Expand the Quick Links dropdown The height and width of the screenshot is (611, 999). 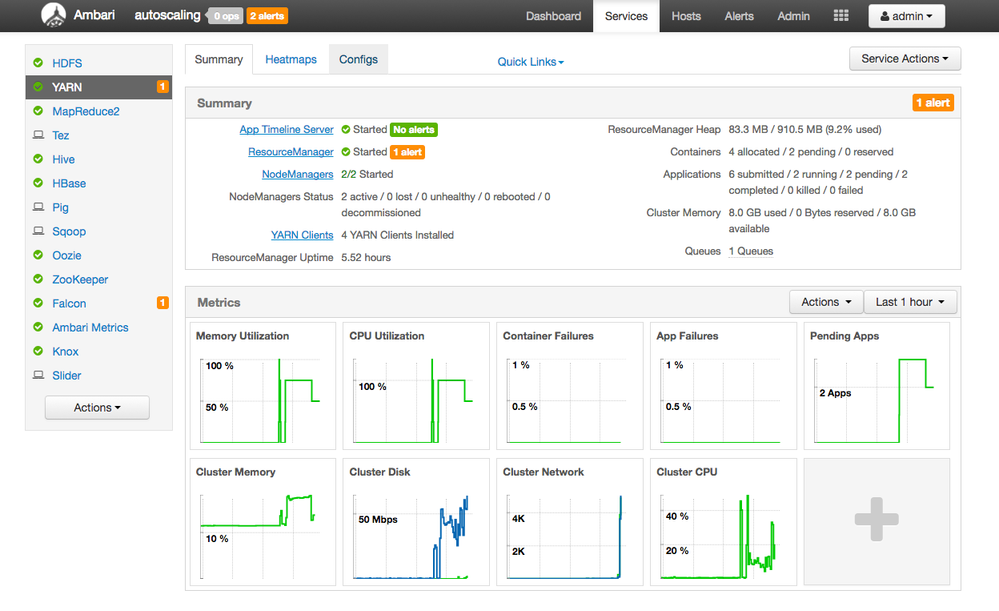coord(530,62)
